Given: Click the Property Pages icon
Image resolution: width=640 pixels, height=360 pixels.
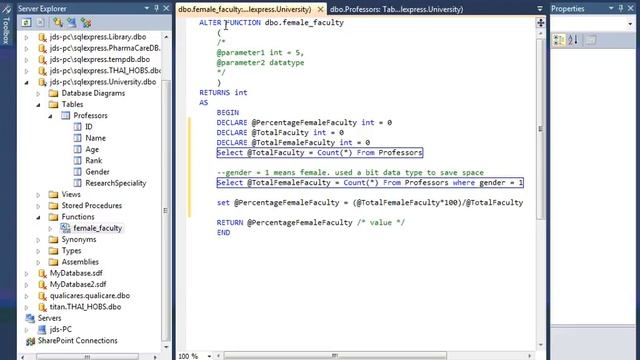Looking at the screenshot, I should tap(591, 40).
